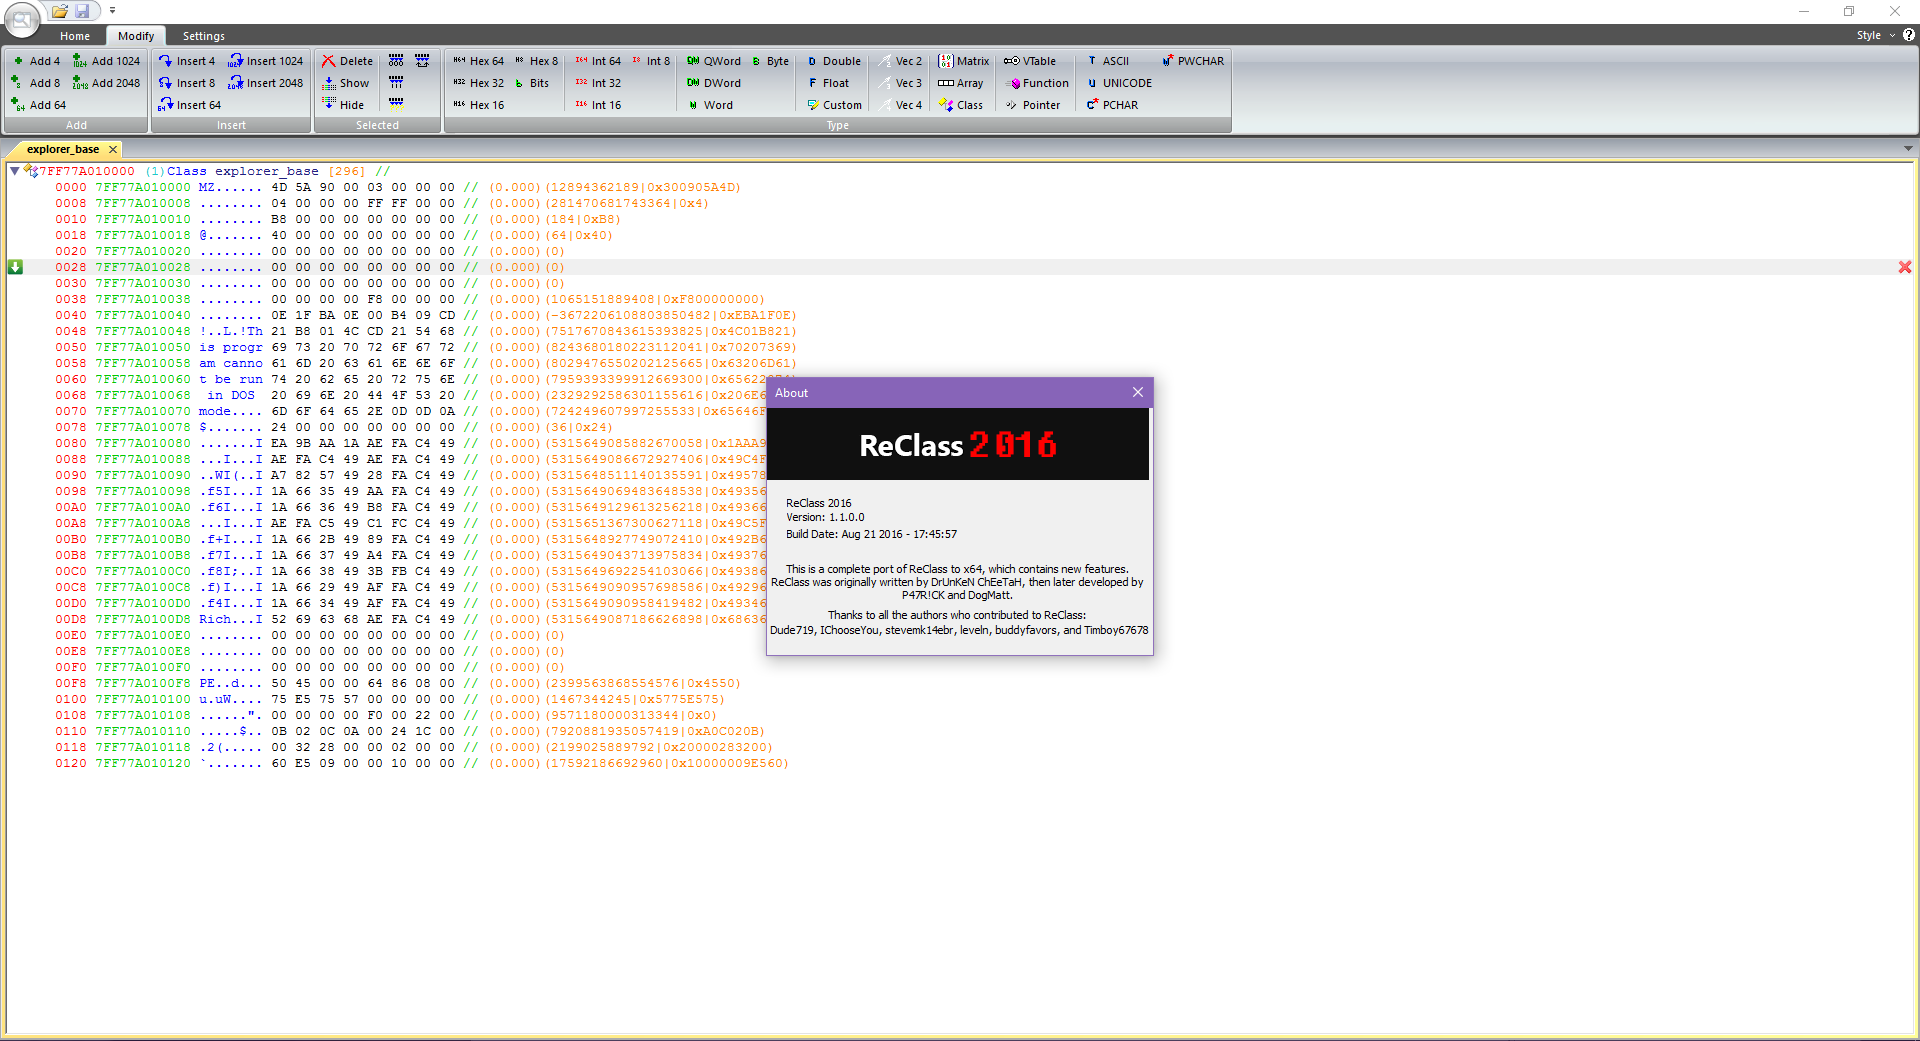Select Custom type
Screen dimensions: 1920x1041
(834, 105)
